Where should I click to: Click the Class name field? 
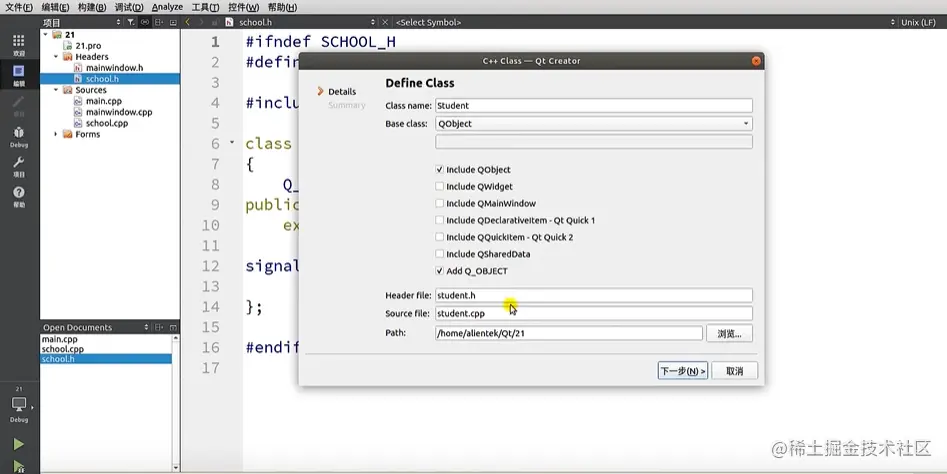click(594, 106)
